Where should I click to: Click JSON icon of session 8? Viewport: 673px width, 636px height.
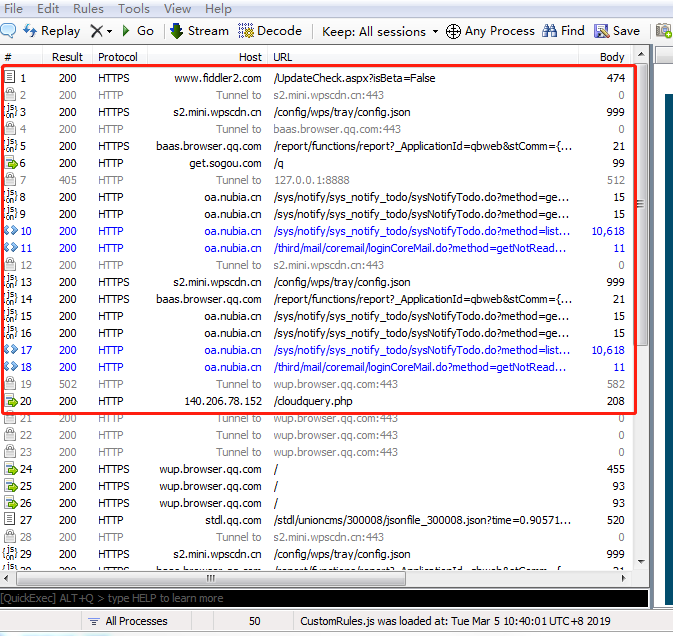(x=10, y=196)
